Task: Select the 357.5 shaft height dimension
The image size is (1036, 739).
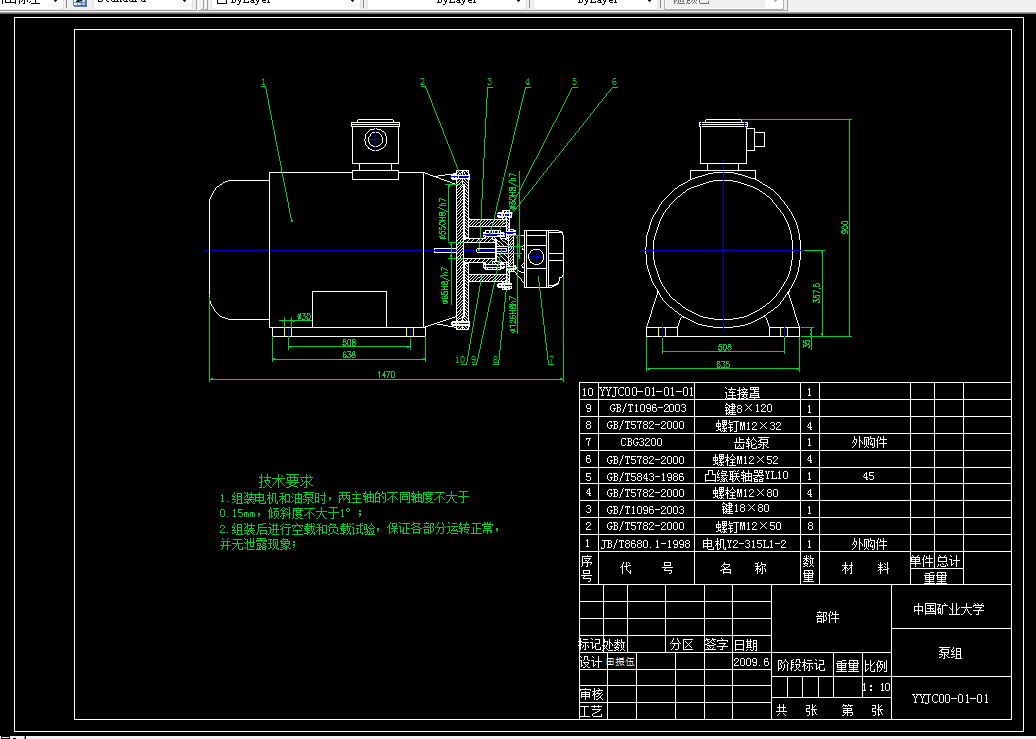Action: click(x=817, y=293)
